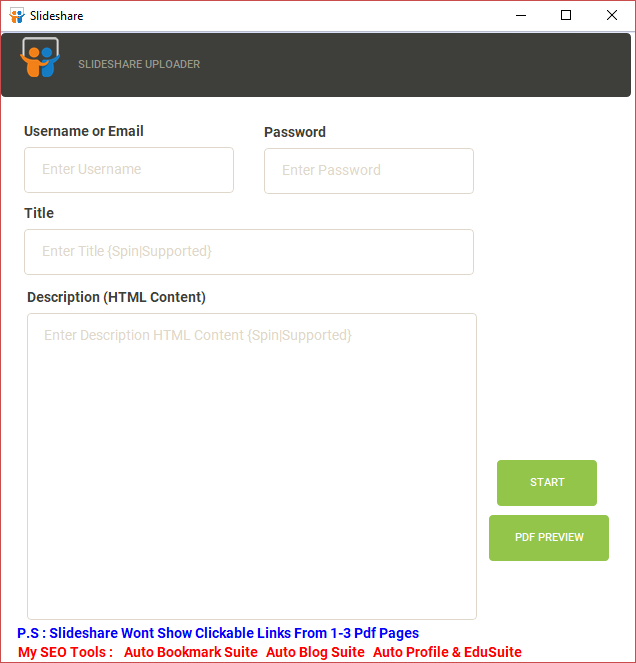
Task: Click the Password label
Action: pyautogui.click(x=295, y=132)
